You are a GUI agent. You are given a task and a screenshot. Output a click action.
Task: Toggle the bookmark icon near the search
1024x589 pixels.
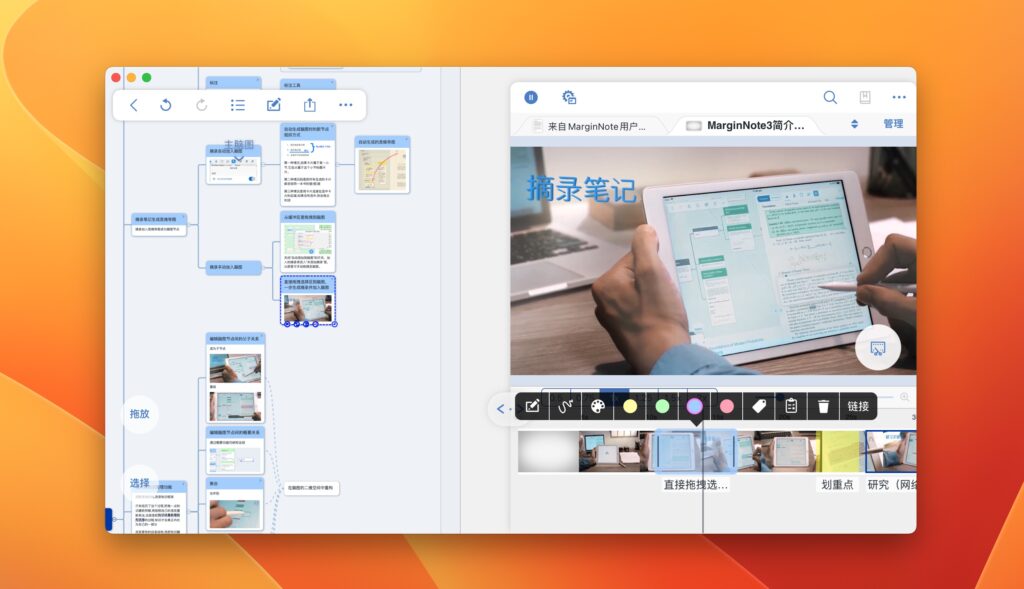coord(866,97)
